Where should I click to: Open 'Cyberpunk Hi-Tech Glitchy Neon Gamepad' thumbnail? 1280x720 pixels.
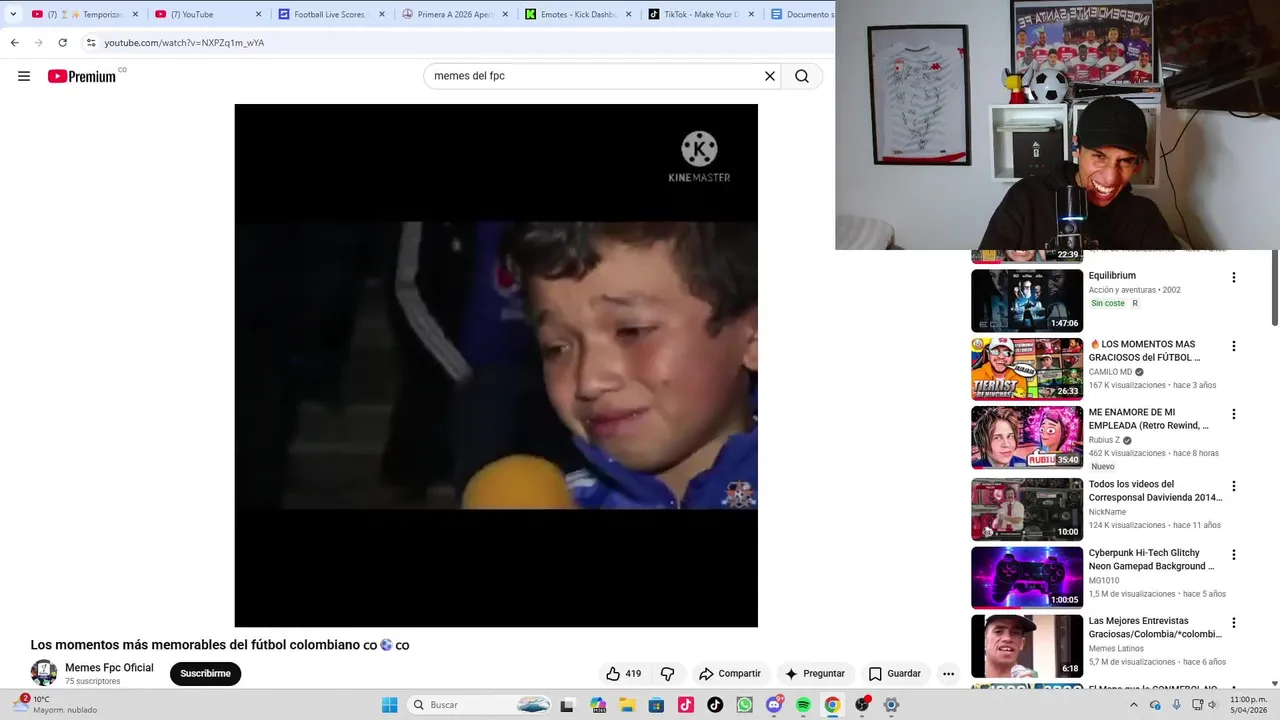pyautogui.click(x=1027, y=577)
